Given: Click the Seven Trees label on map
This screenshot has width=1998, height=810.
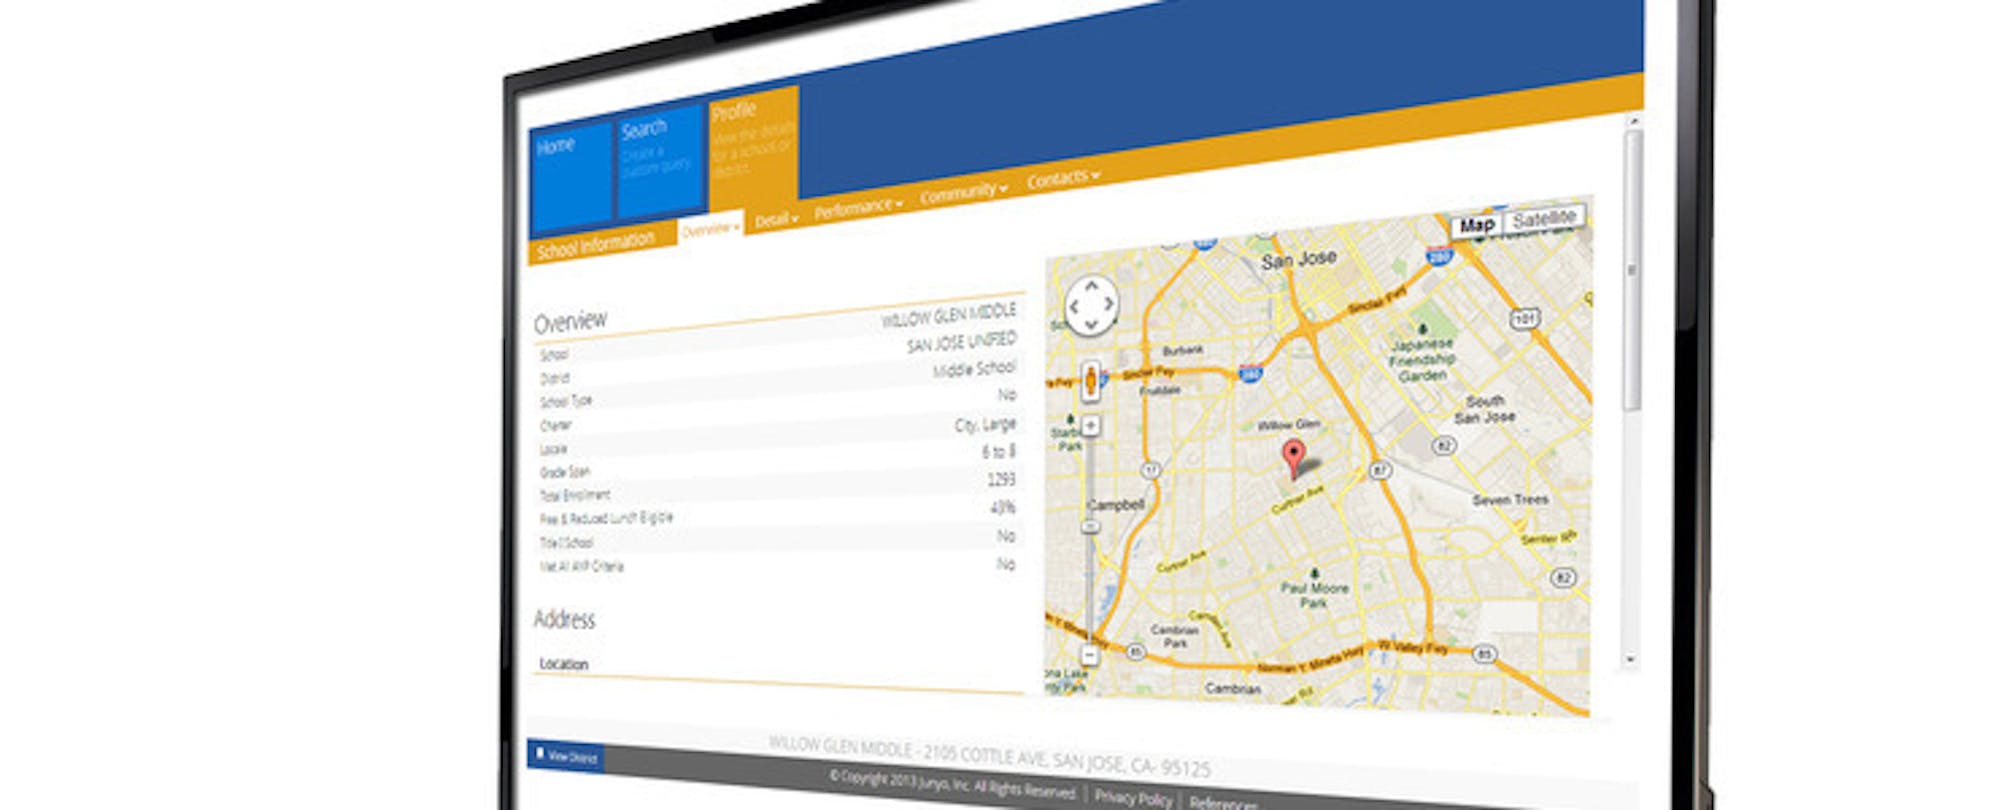Looking at the screenshot, I should pyautogui.click(x=1510, y=499).
